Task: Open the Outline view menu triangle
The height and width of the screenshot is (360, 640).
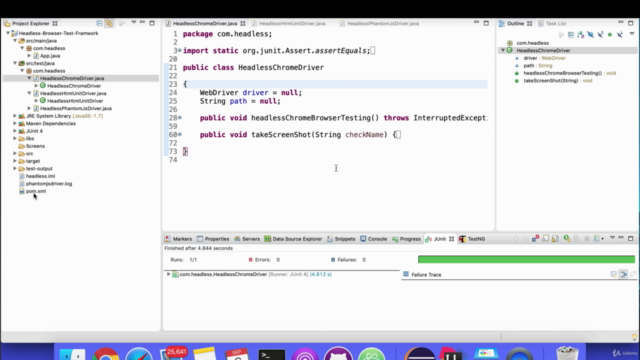Action: click(632, 34)
